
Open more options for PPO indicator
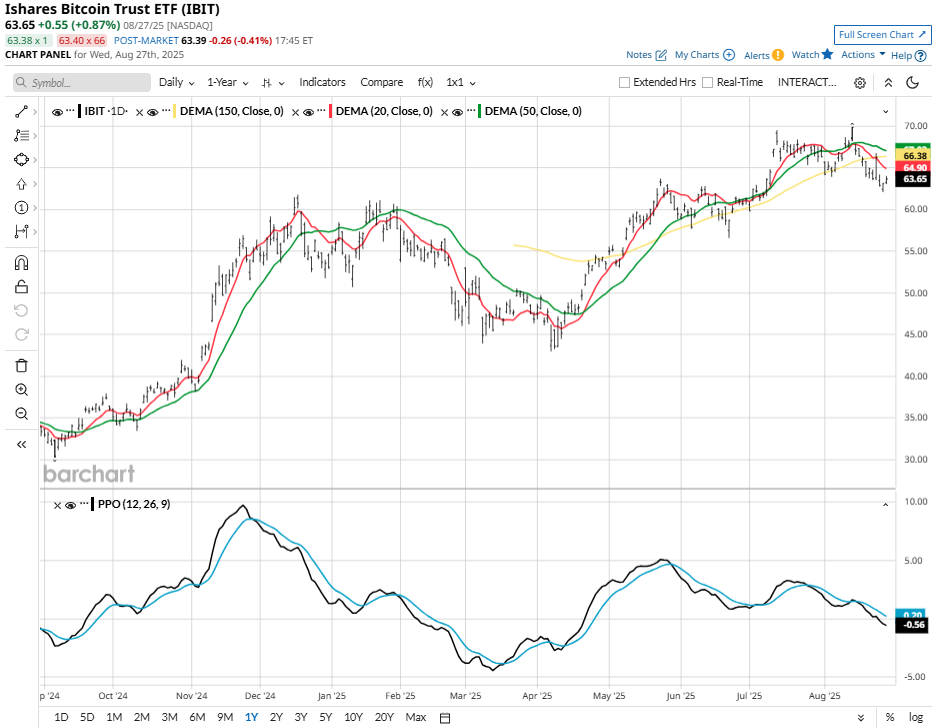point(84,504)
